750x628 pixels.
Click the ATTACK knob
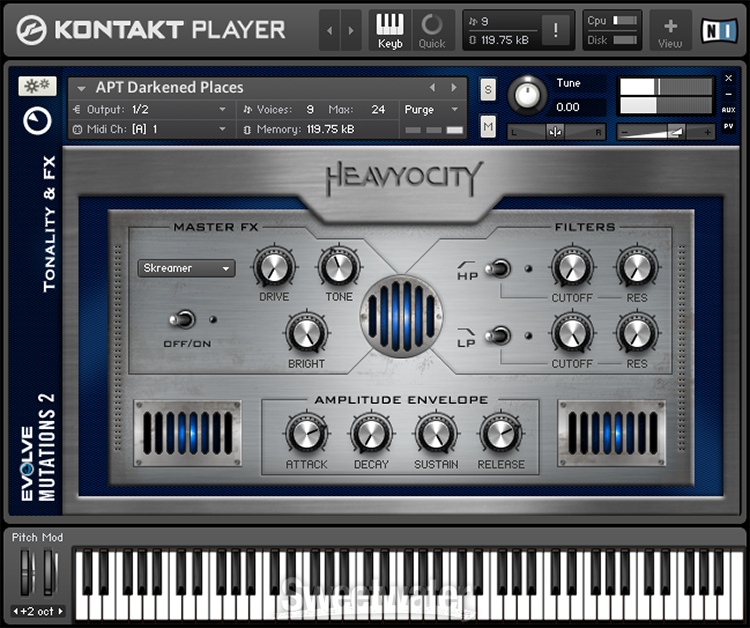[307, 434]
